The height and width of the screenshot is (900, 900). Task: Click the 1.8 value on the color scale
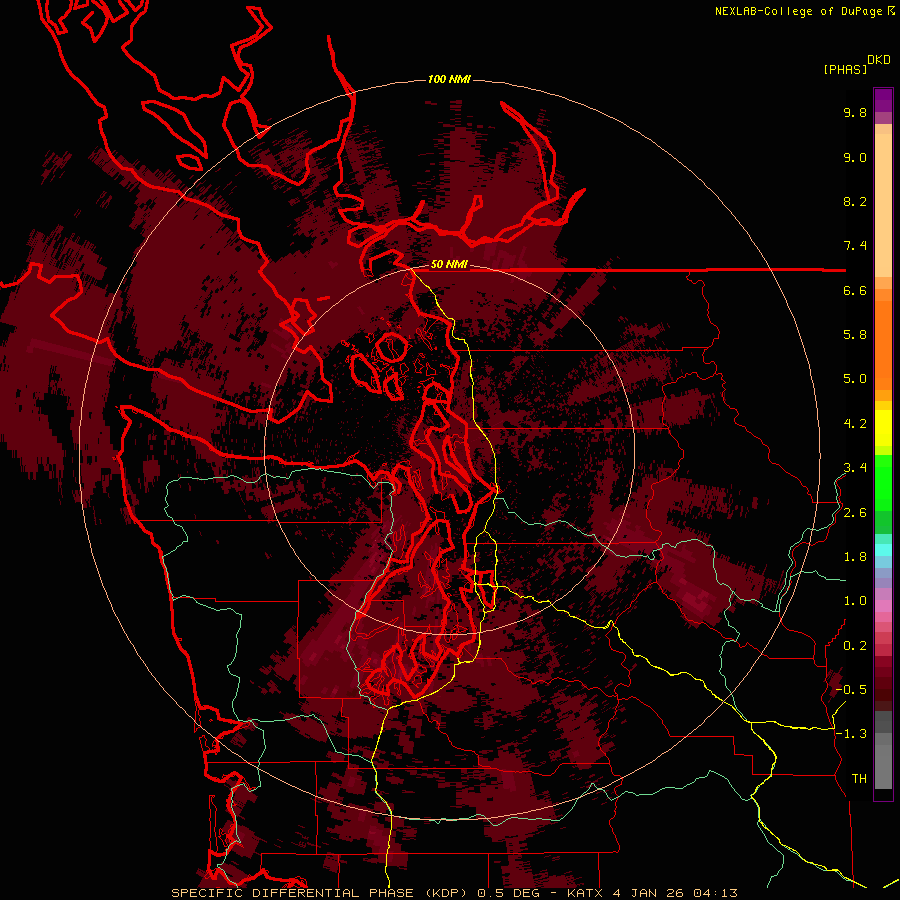[855, 557]
